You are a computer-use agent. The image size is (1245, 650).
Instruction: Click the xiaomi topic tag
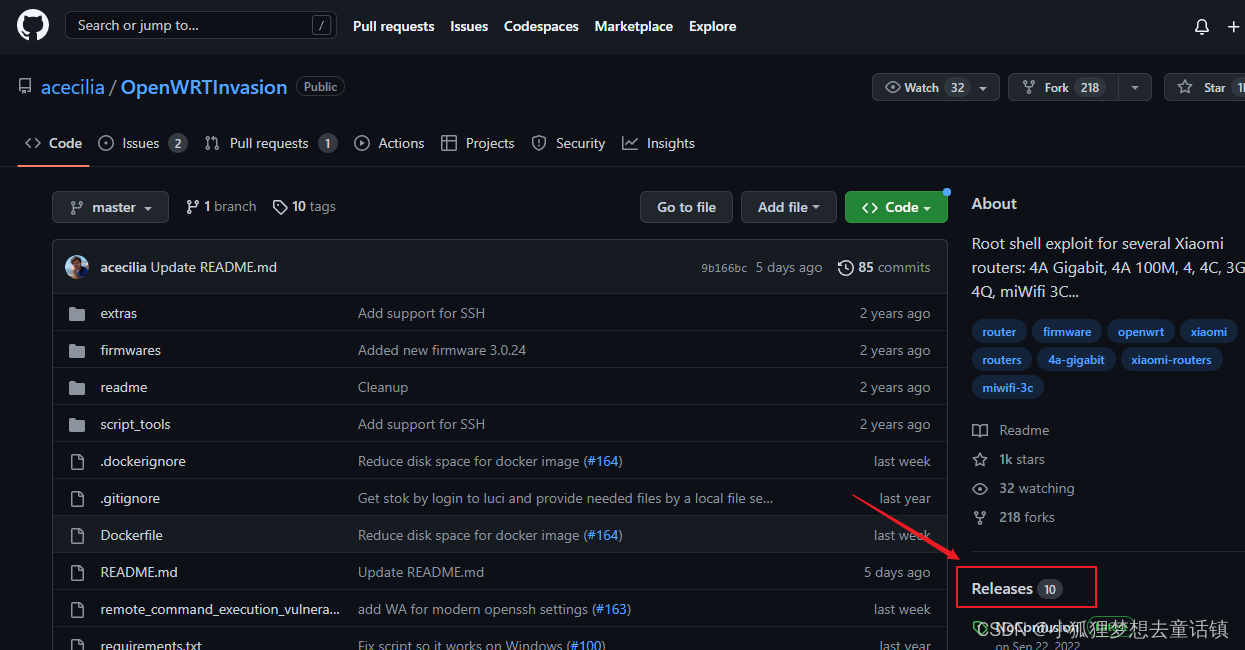1209,332
